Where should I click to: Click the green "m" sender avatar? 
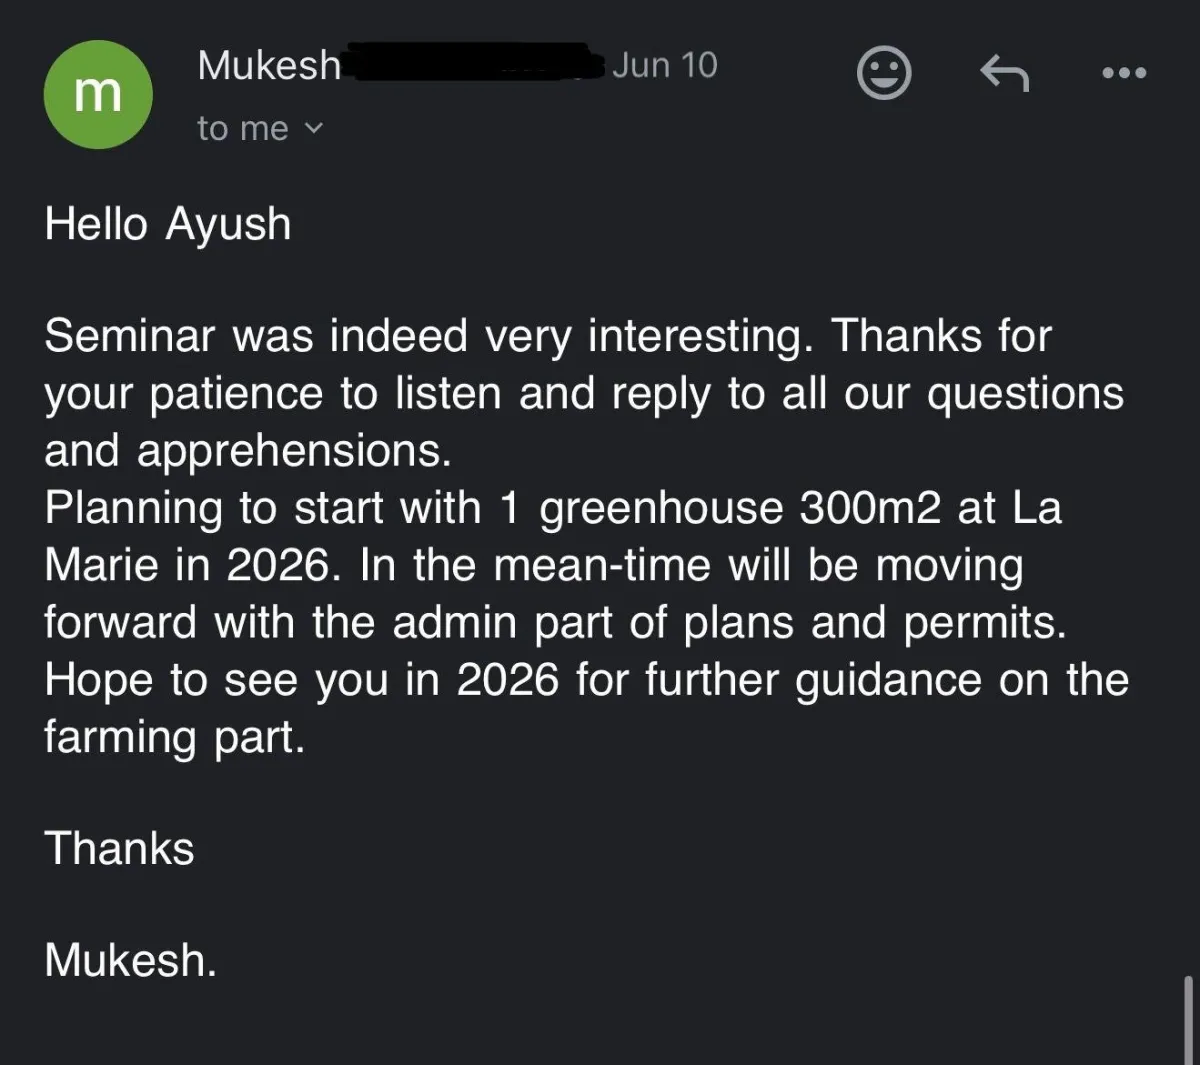tap(98, 95)
